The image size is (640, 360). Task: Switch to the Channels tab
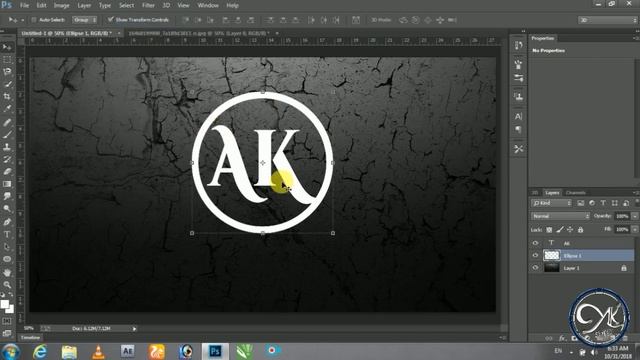tap(576, 193)
